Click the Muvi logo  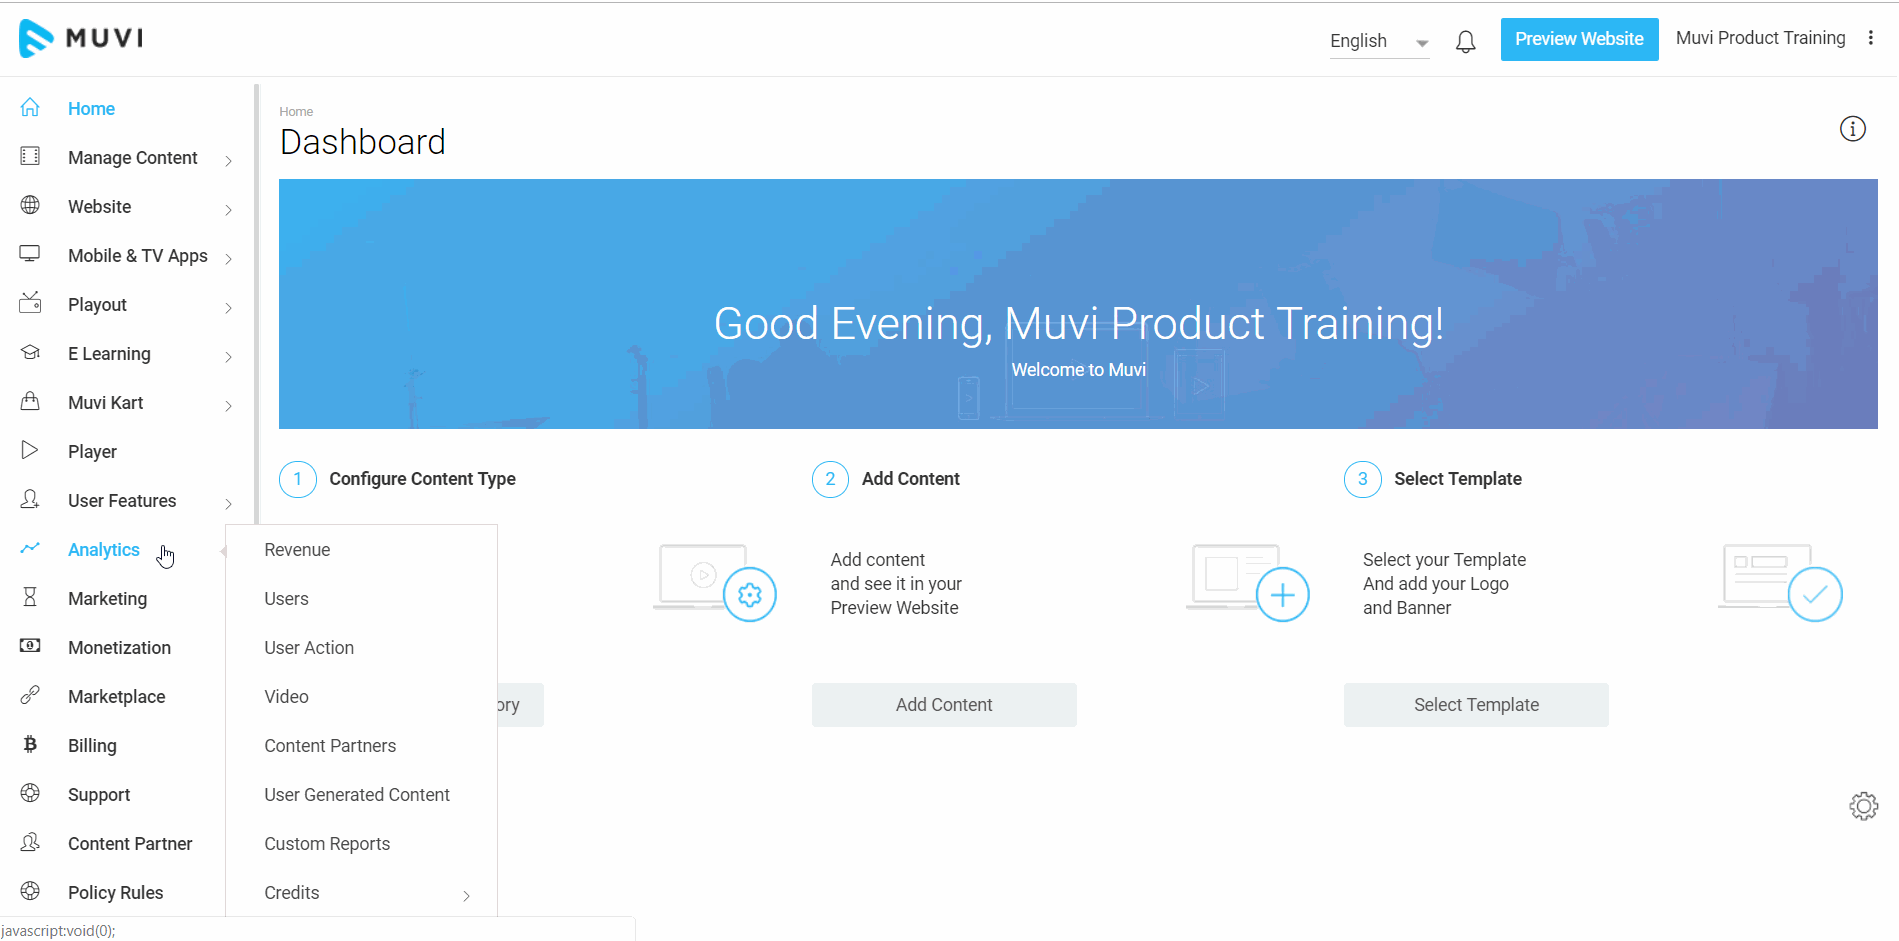81,38
